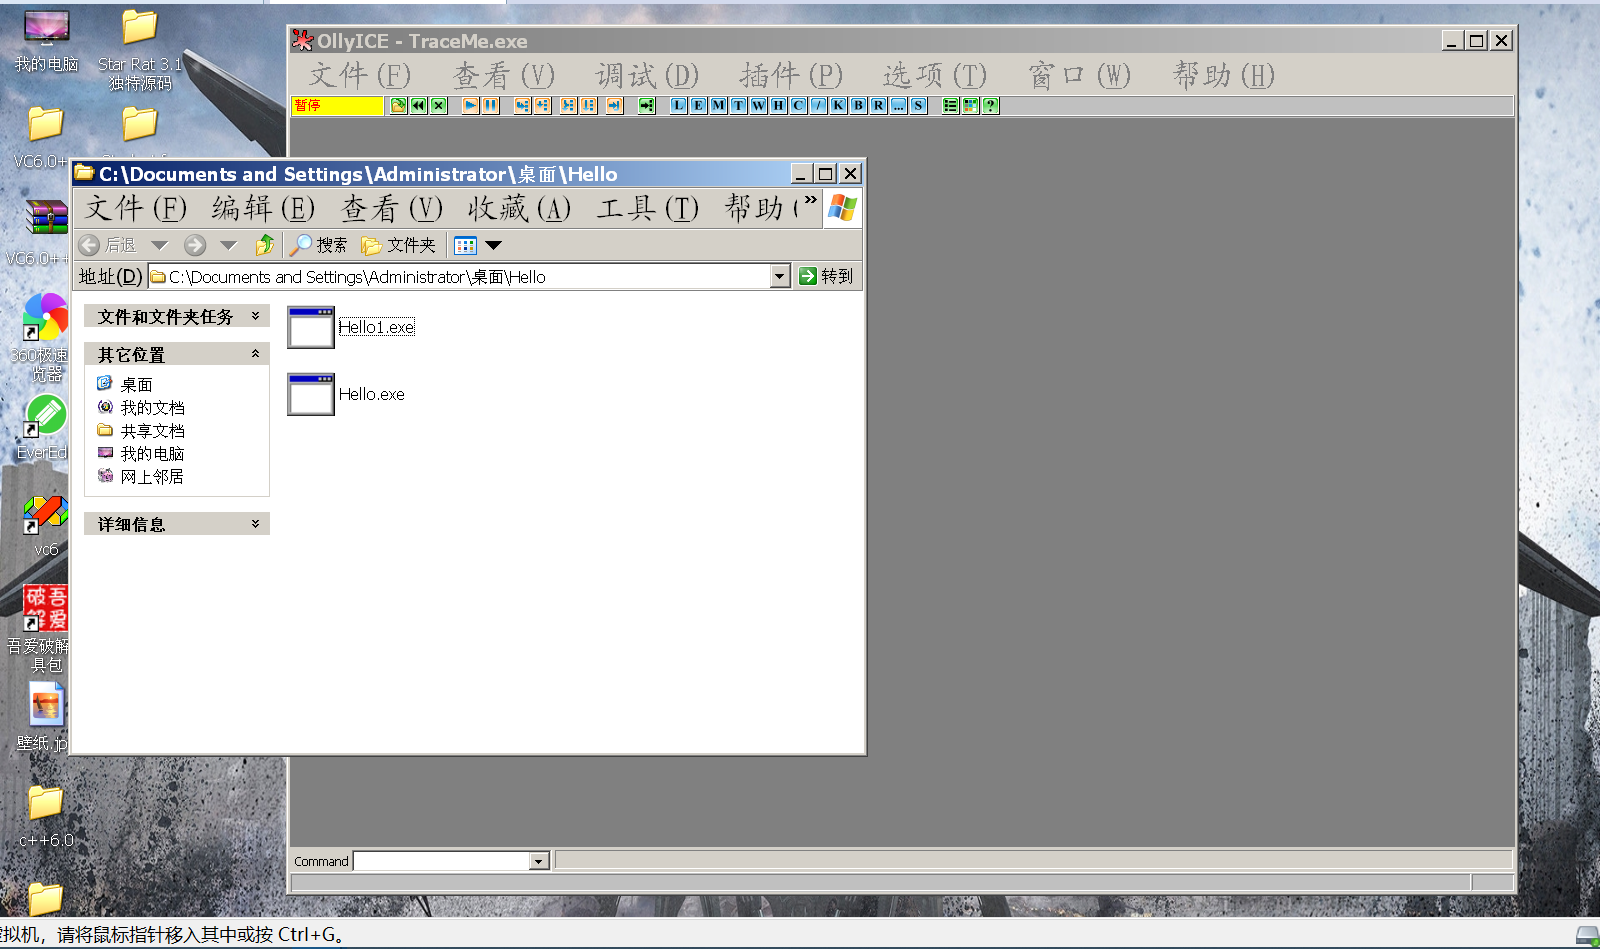
Task: Click Explorer 文件夹 folders button
Action: tap(399, 245)
